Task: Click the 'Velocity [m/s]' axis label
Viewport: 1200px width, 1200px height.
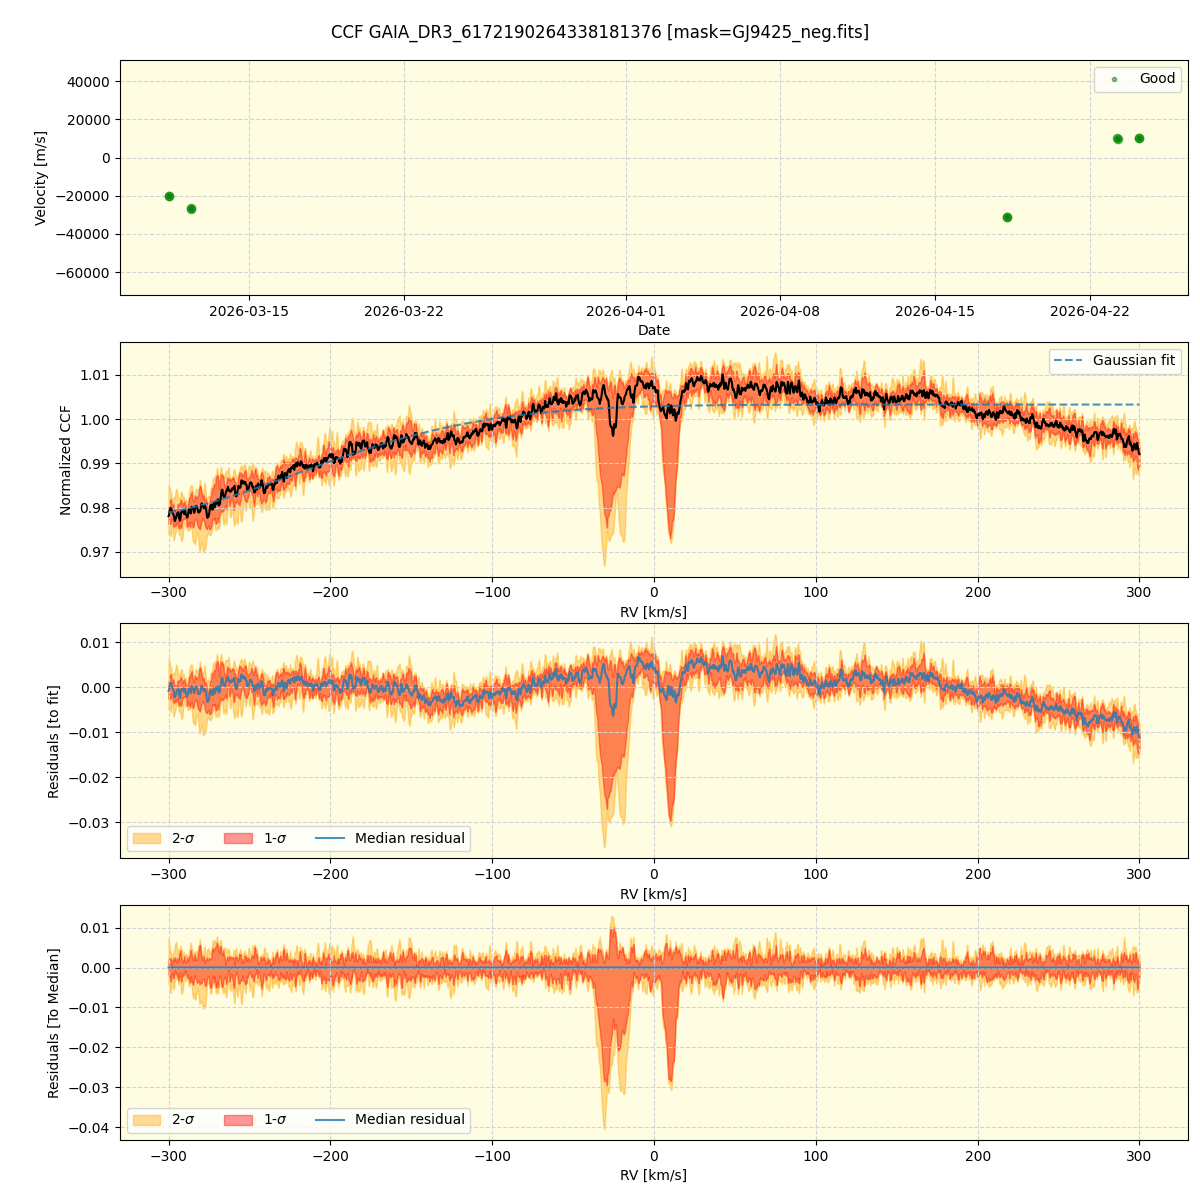Action: click(x=41, y=178)
